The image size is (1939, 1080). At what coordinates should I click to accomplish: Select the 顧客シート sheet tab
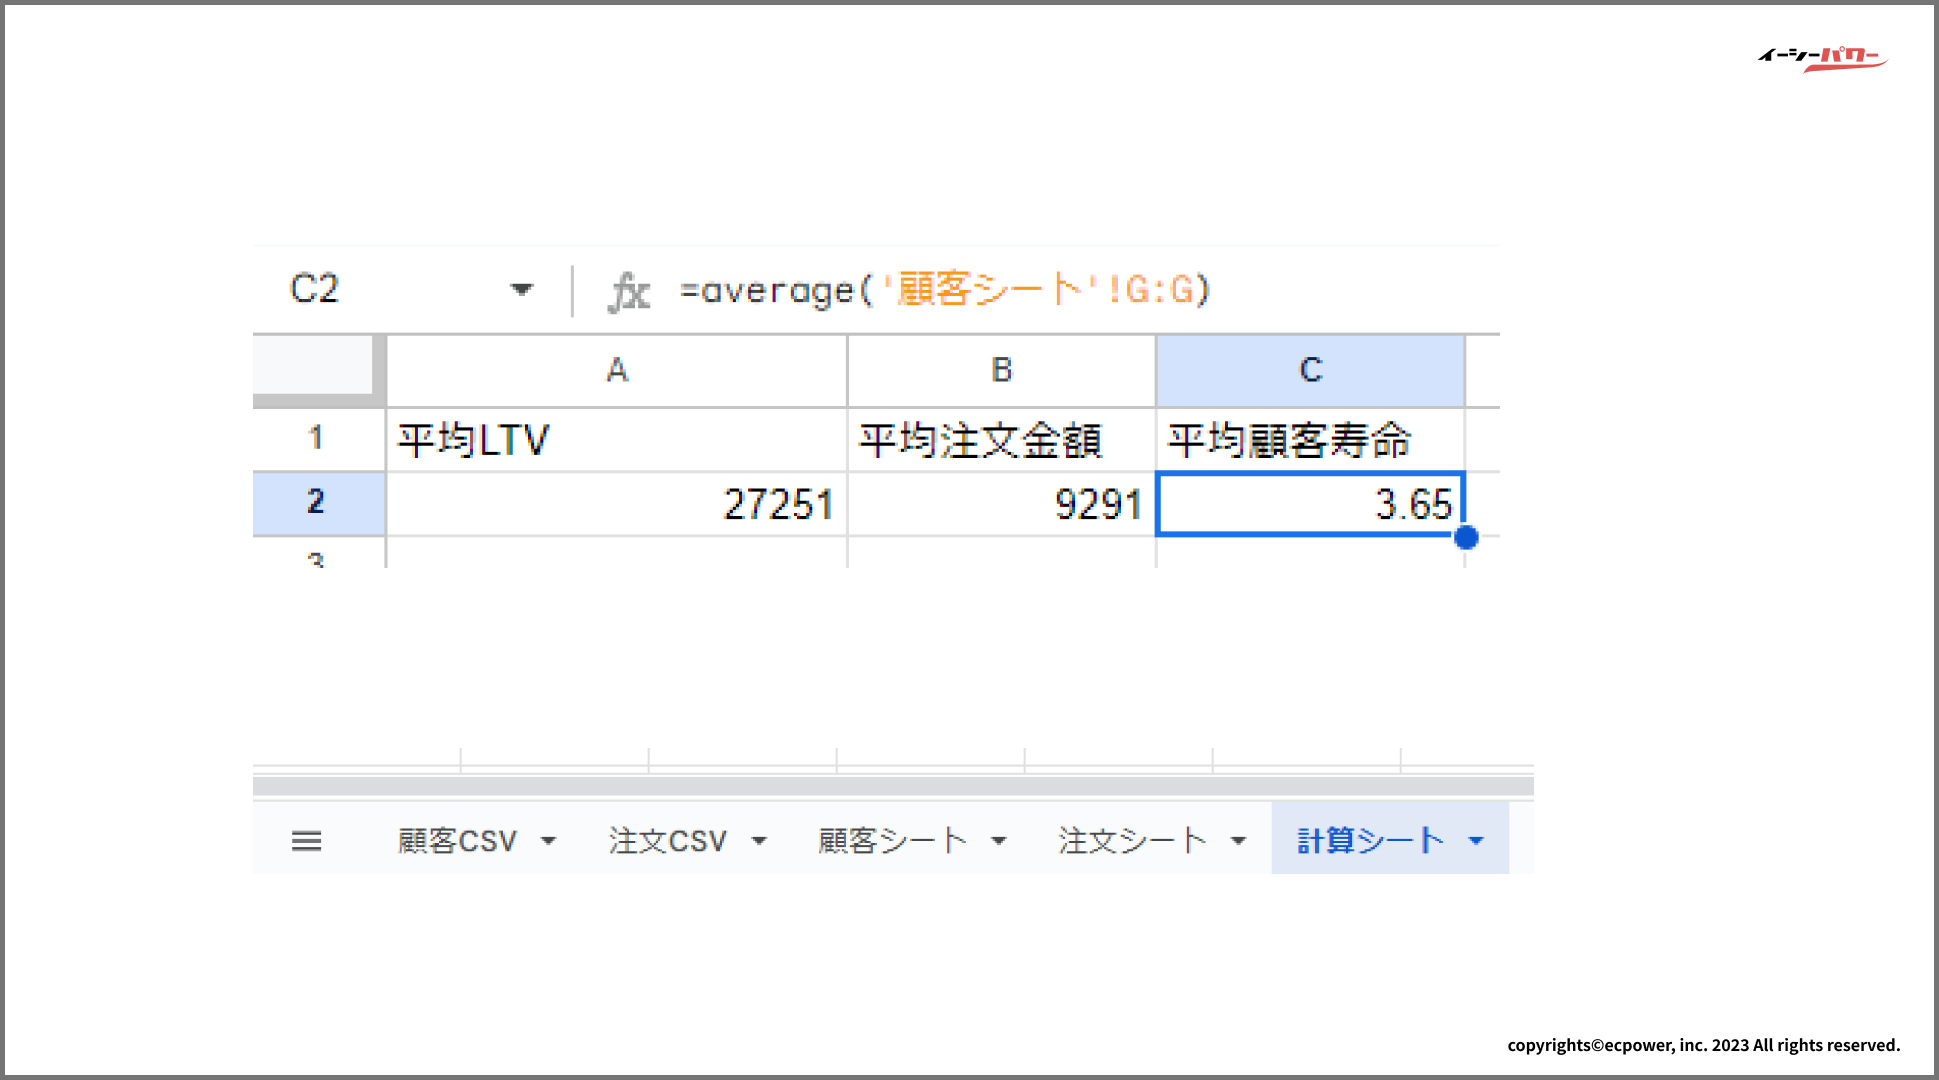[892, 841]
